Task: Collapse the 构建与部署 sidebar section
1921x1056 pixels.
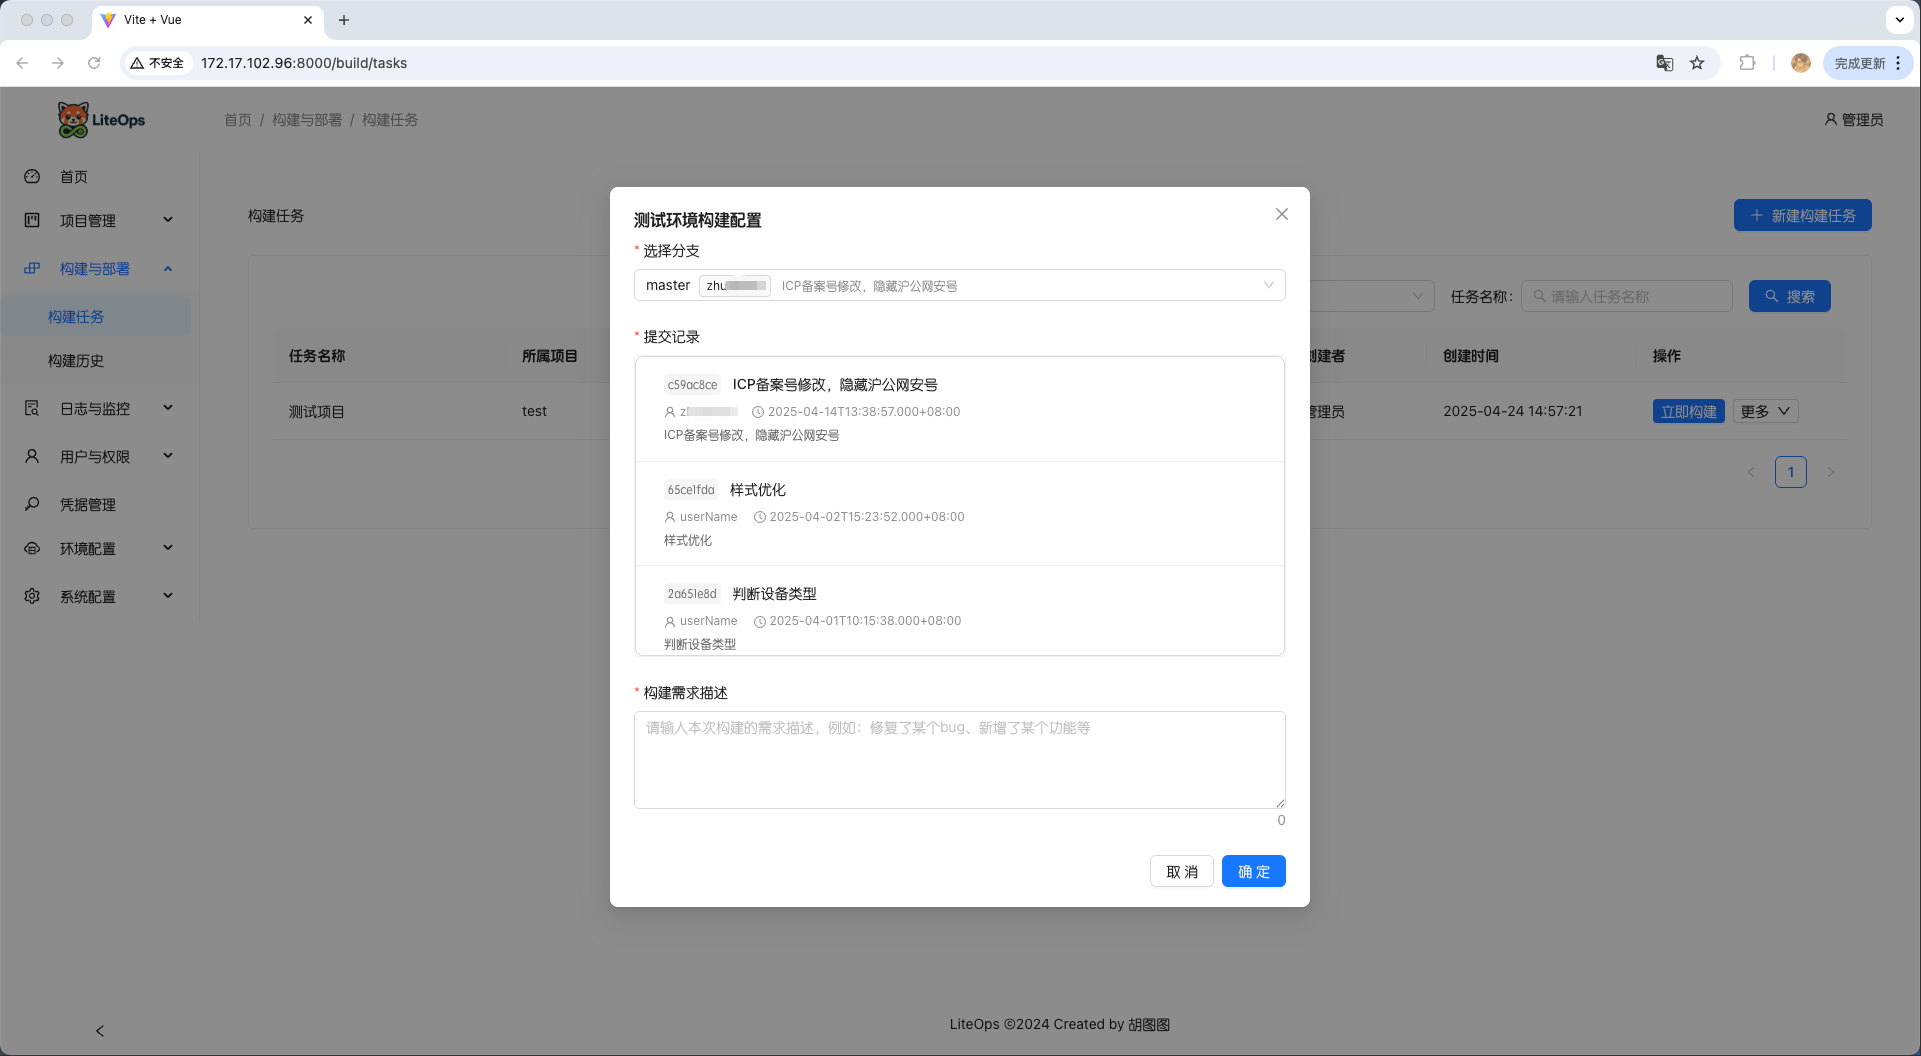Action: [167, 268]
